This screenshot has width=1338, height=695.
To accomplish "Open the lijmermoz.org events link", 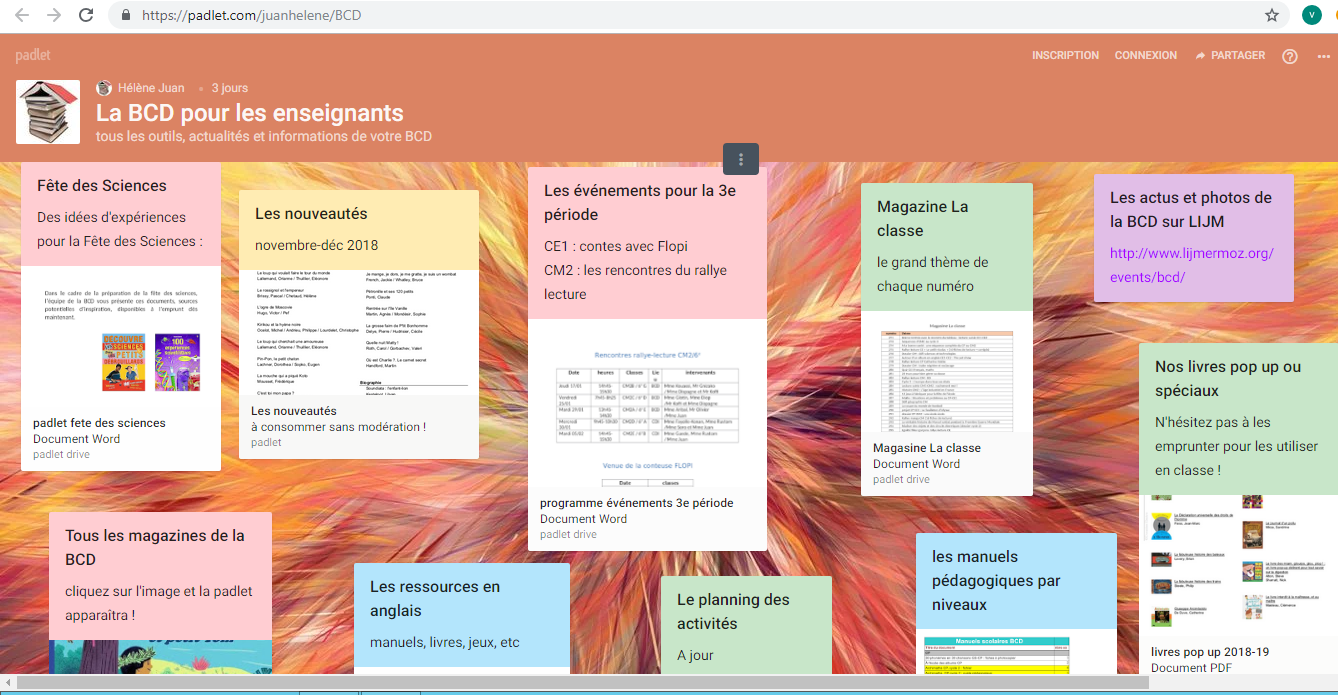I will click(x=1191, y=265).
